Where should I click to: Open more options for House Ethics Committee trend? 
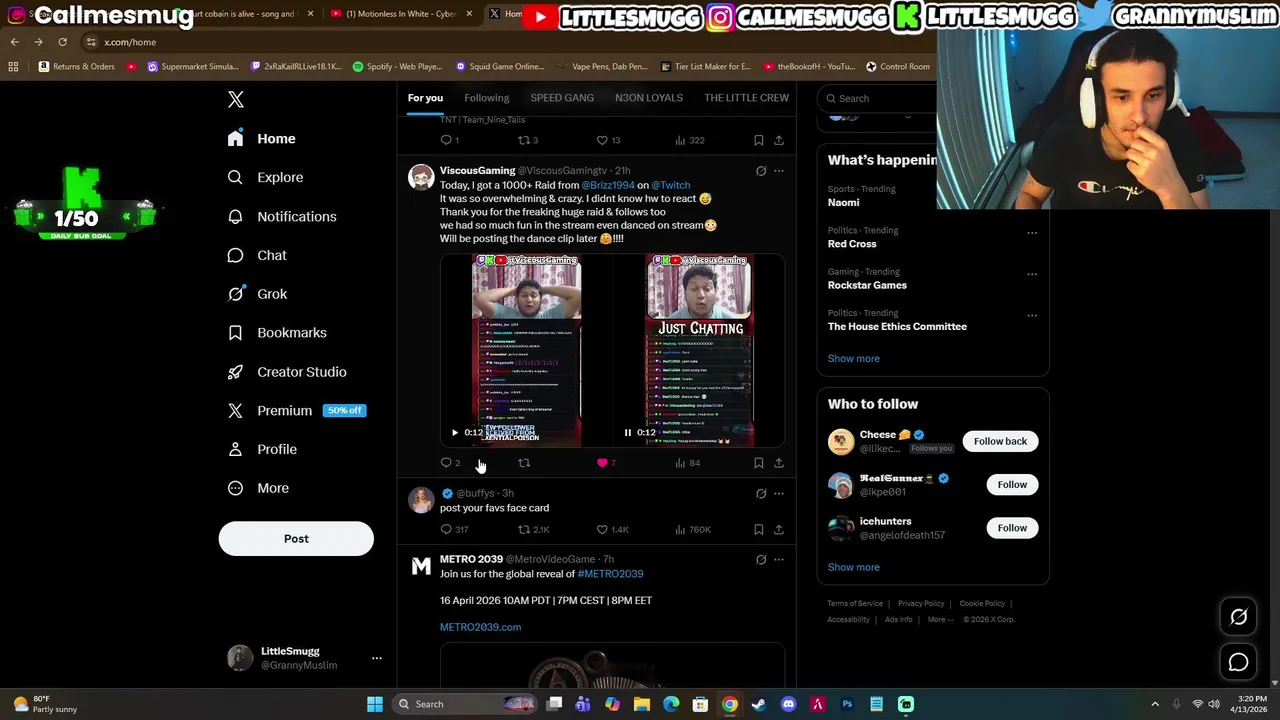pyautogui.click(x=1032, y=315)
